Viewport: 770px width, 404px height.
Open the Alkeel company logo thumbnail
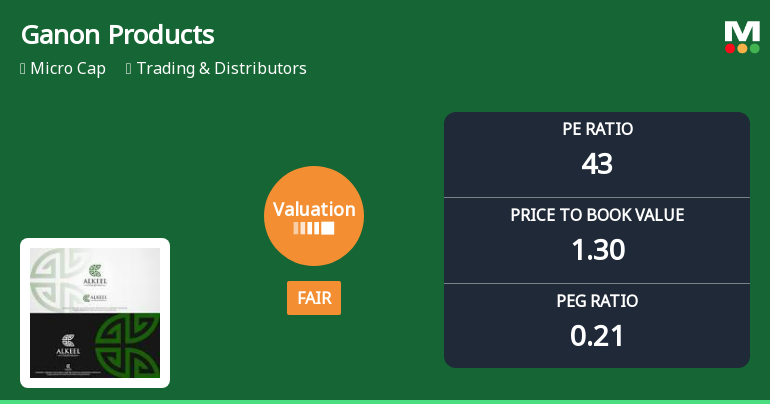pyautogui.click(x=95, y=313)
